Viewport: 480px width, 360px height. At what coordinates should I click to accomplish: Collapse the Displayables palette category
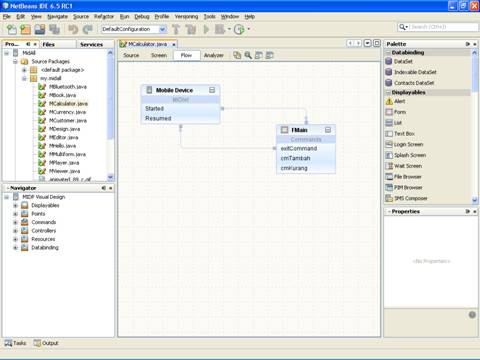coord(388,92)
